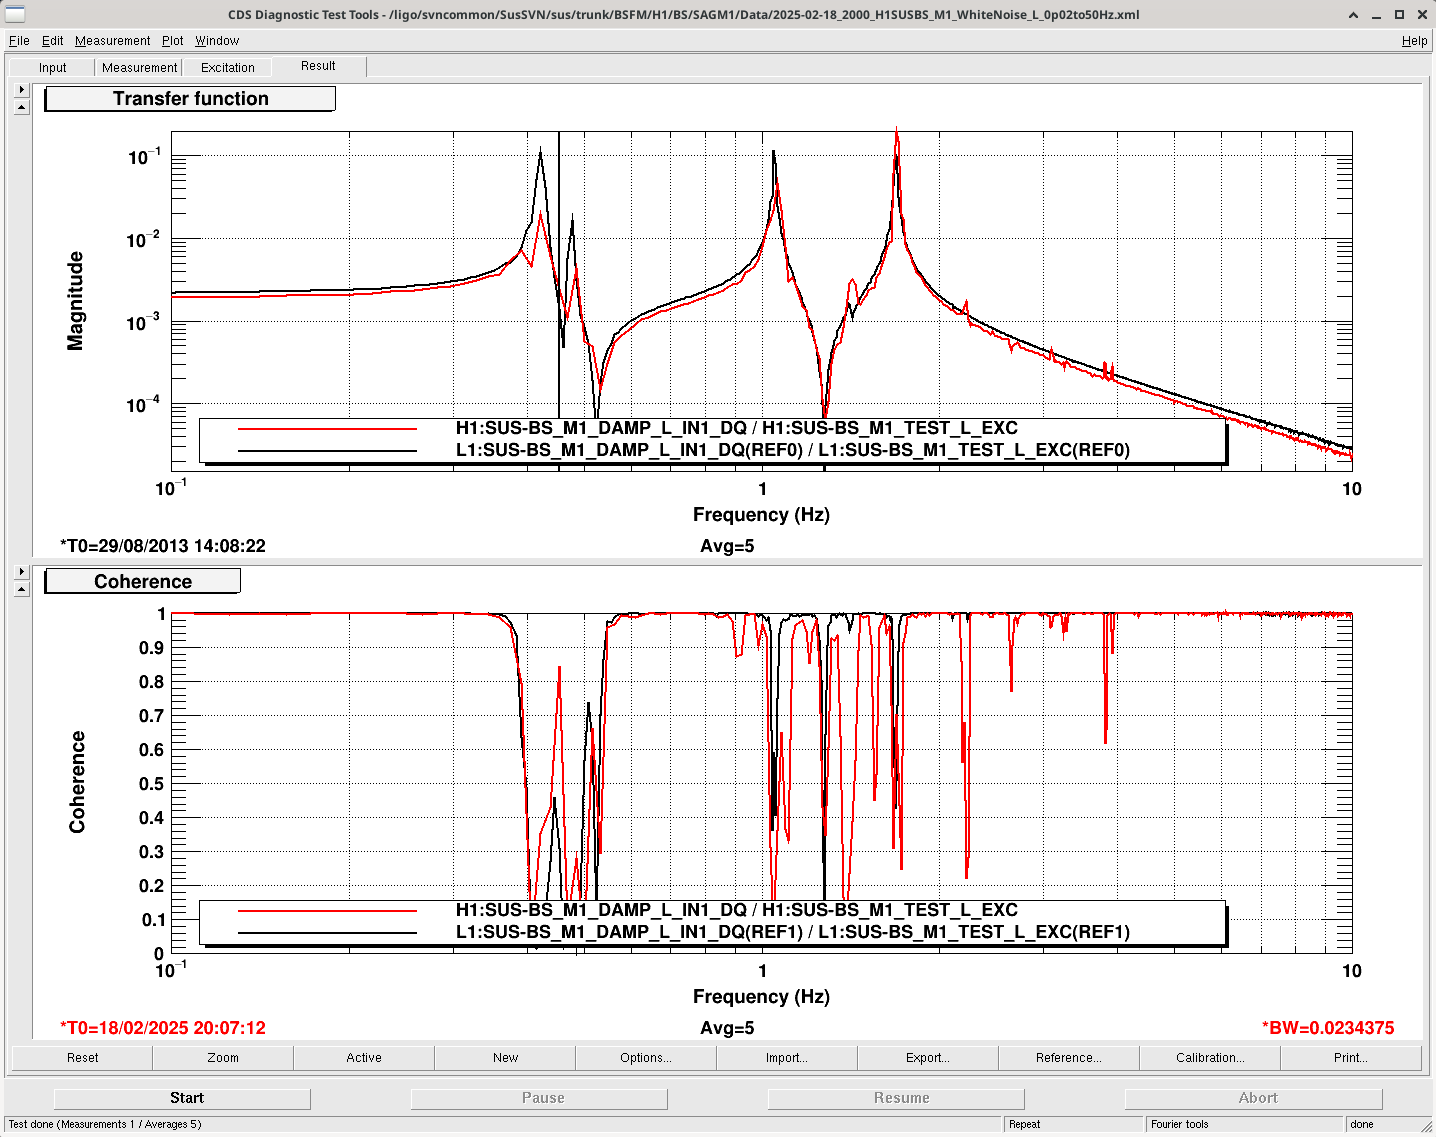Click the window menu icon in title bar
The image size is (1436, 1137).
click(x=15, y=14)
